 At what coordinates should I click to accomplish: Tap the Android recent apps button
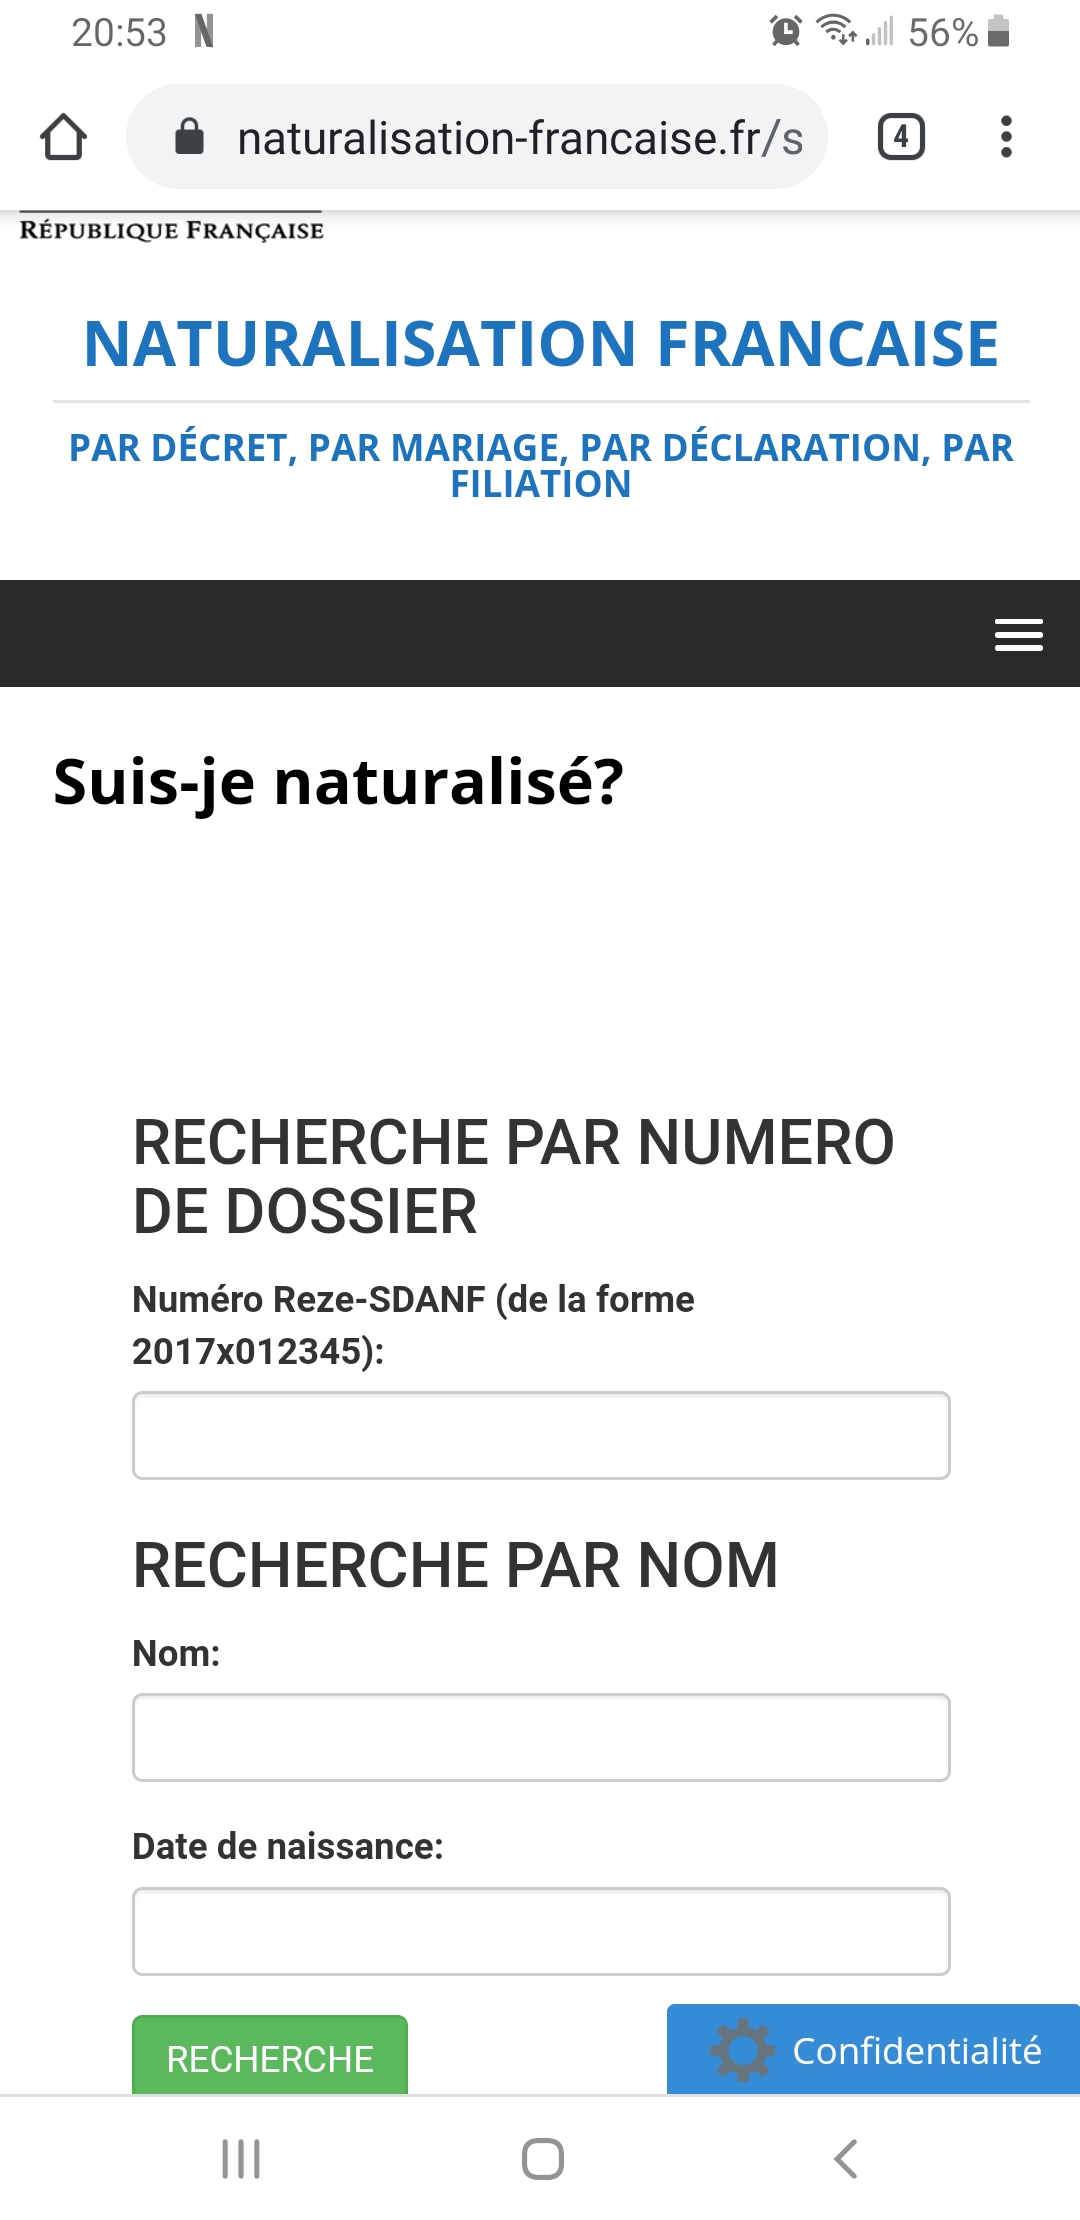click(241, 2158)
